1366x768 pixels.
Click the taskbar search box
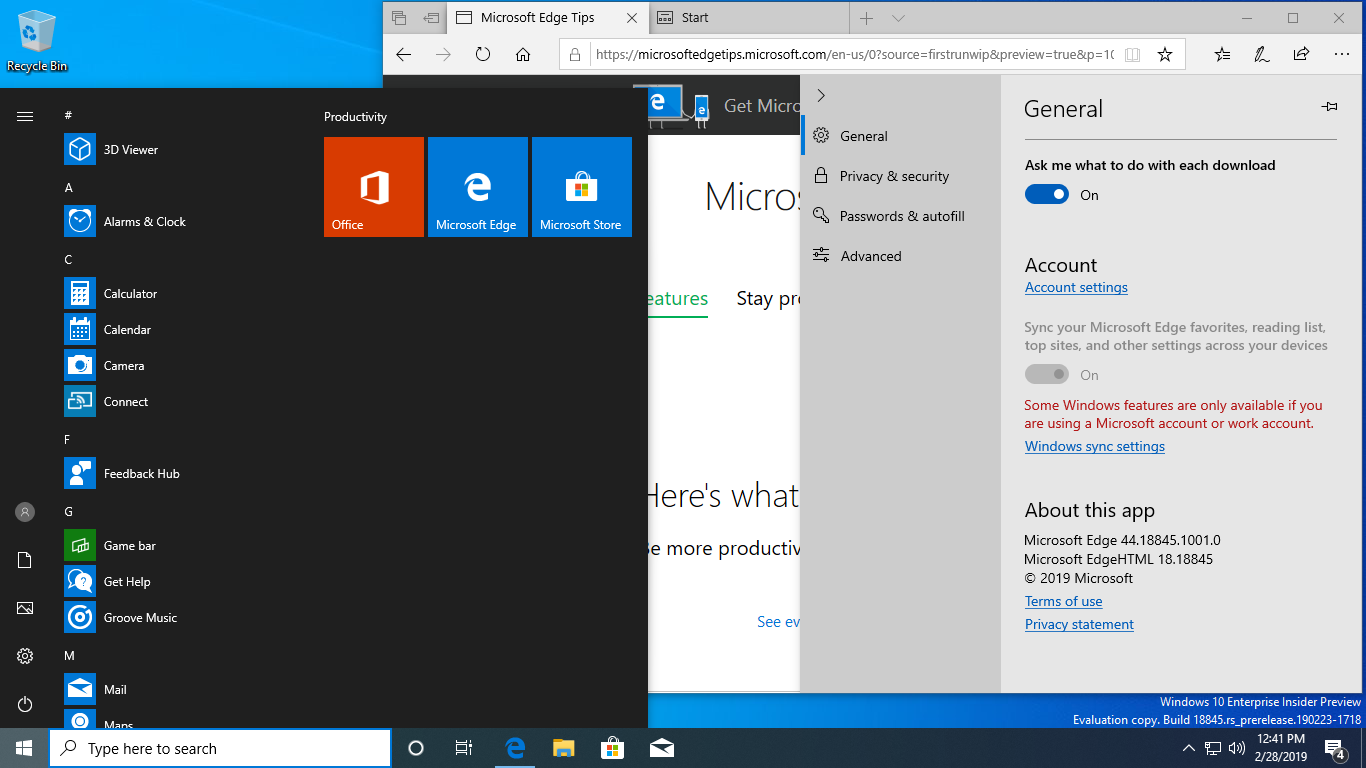pyautogui.click(x=220, y=748)
